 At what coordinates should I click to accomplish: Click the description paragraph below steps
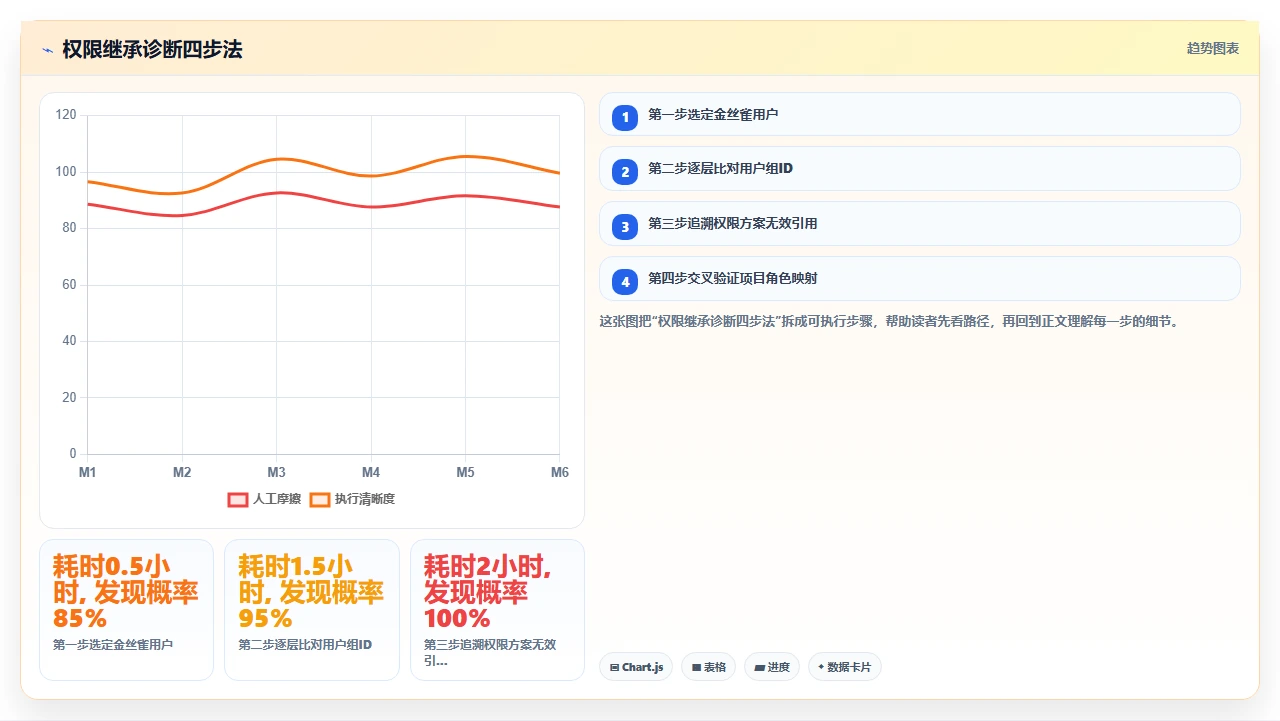click(889, 322)
